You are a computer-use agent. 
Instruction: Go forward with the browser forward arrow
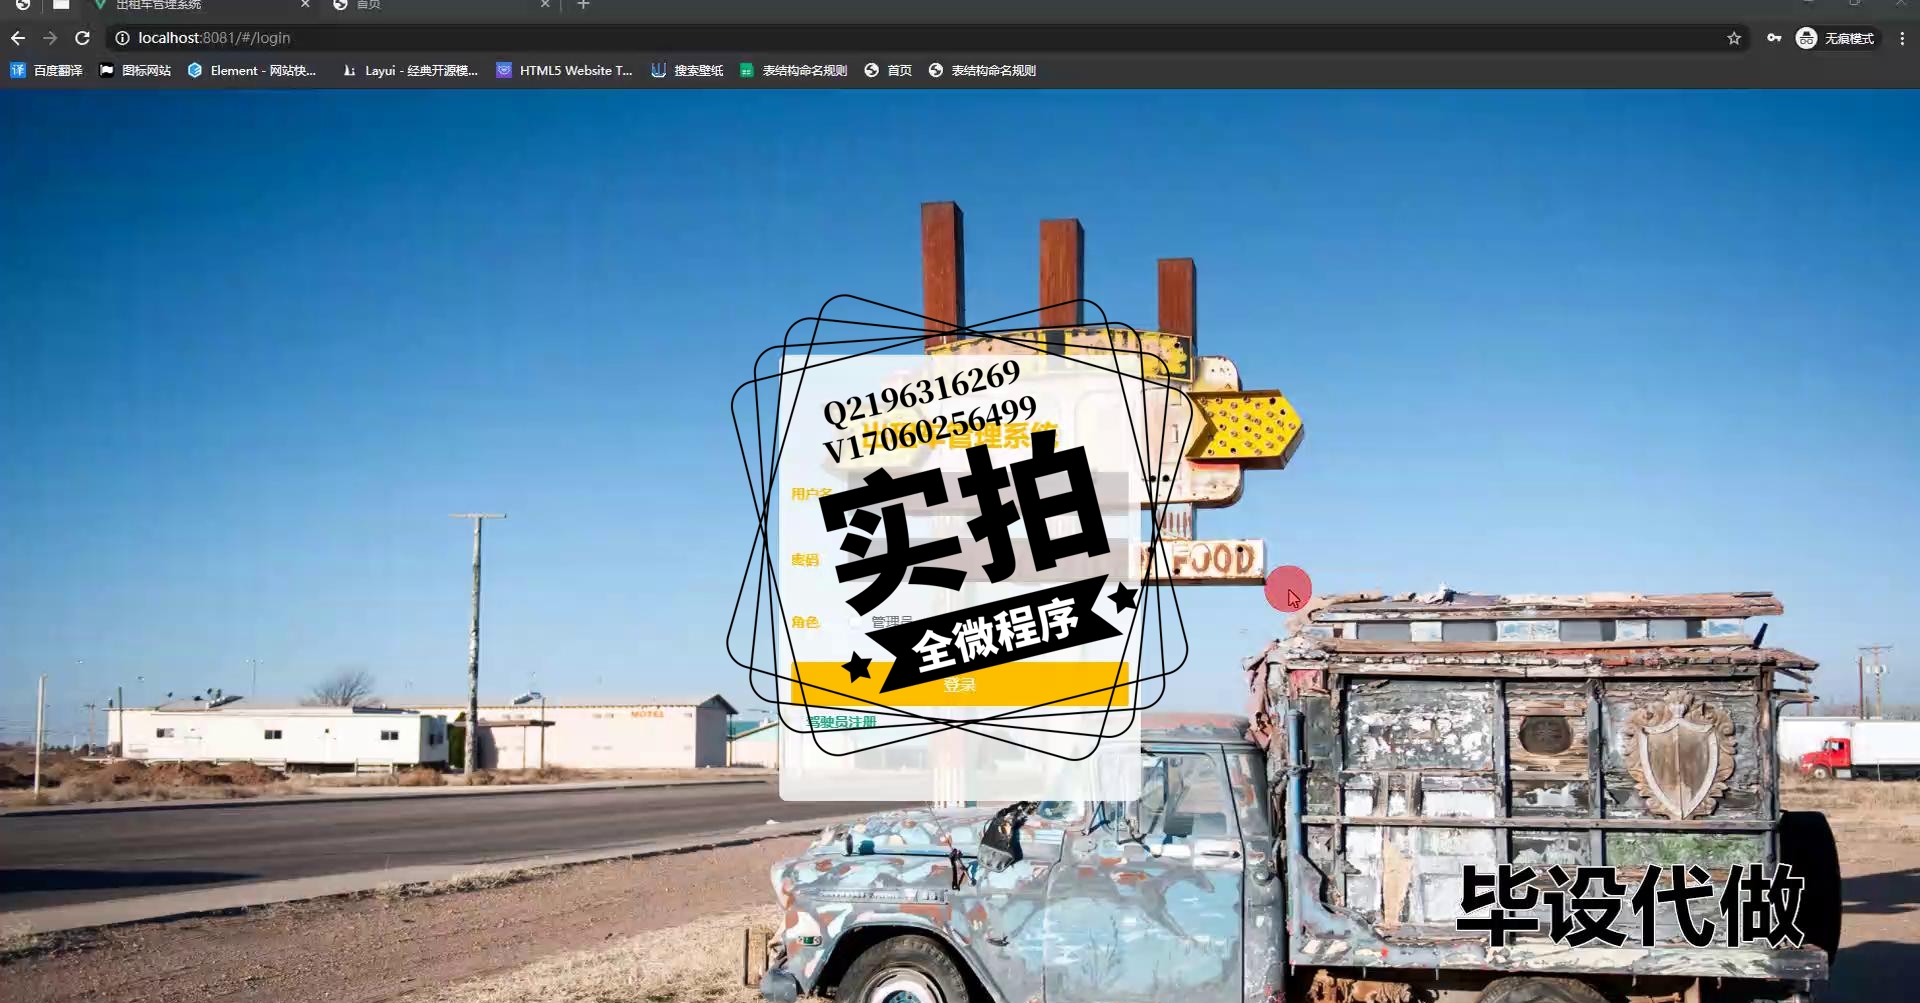point(50,38)
